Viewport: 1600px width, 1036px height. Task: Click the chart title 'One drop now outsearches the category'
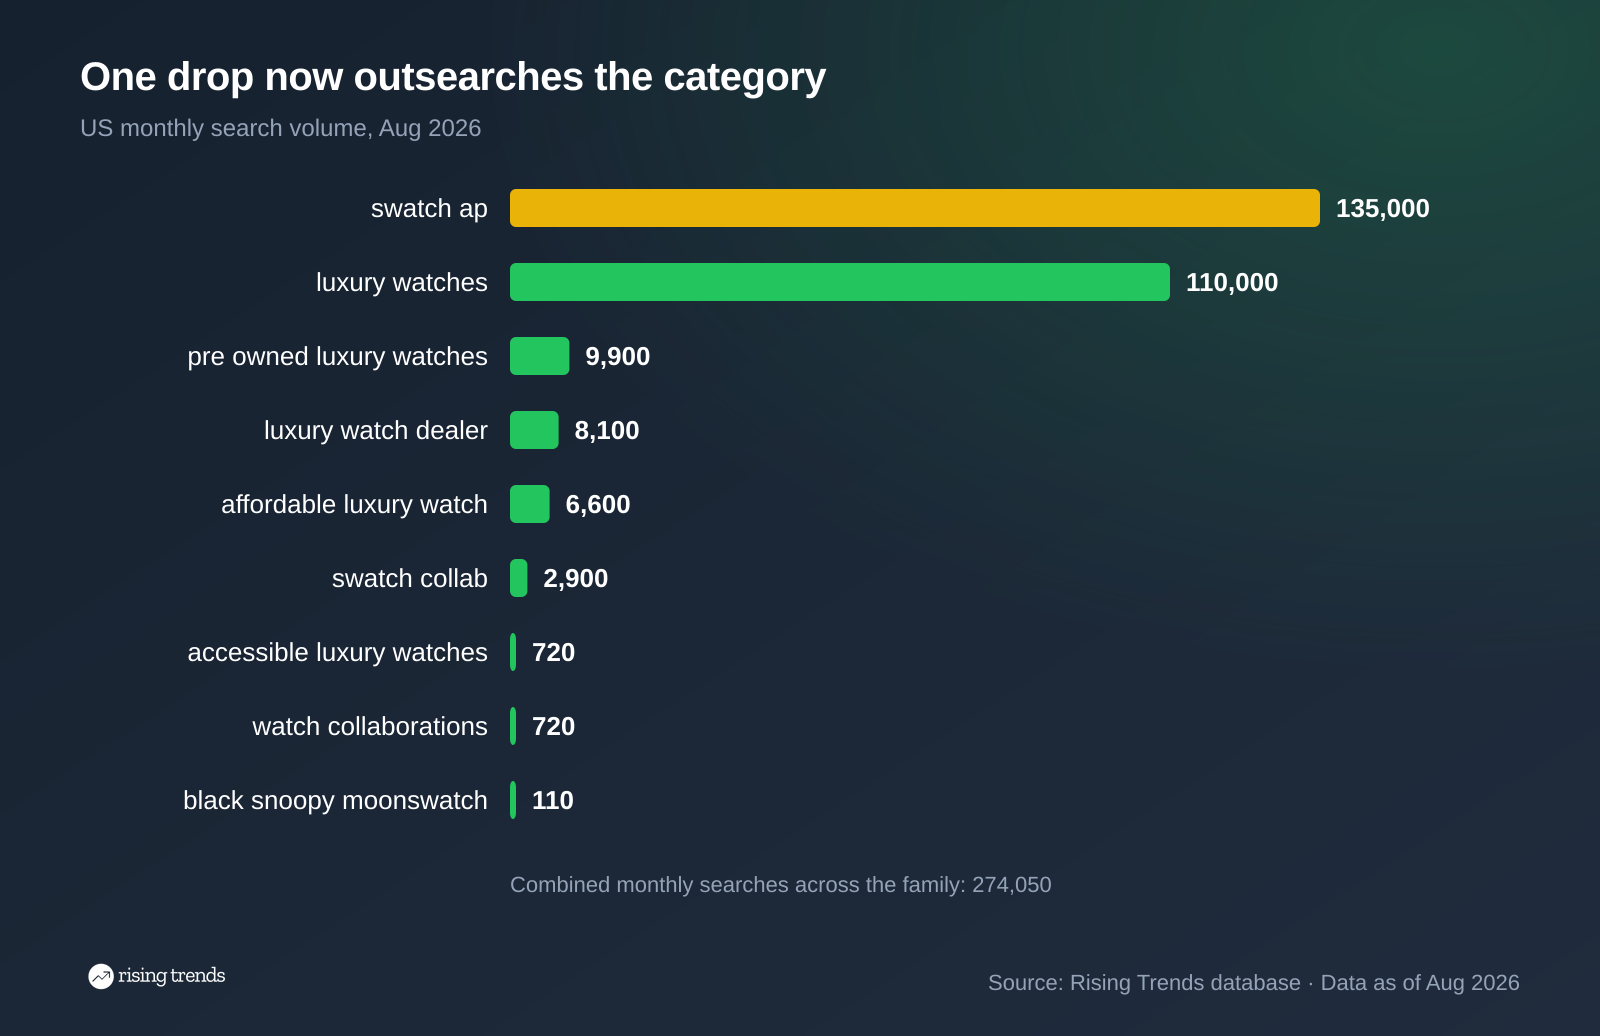(453, 77)
